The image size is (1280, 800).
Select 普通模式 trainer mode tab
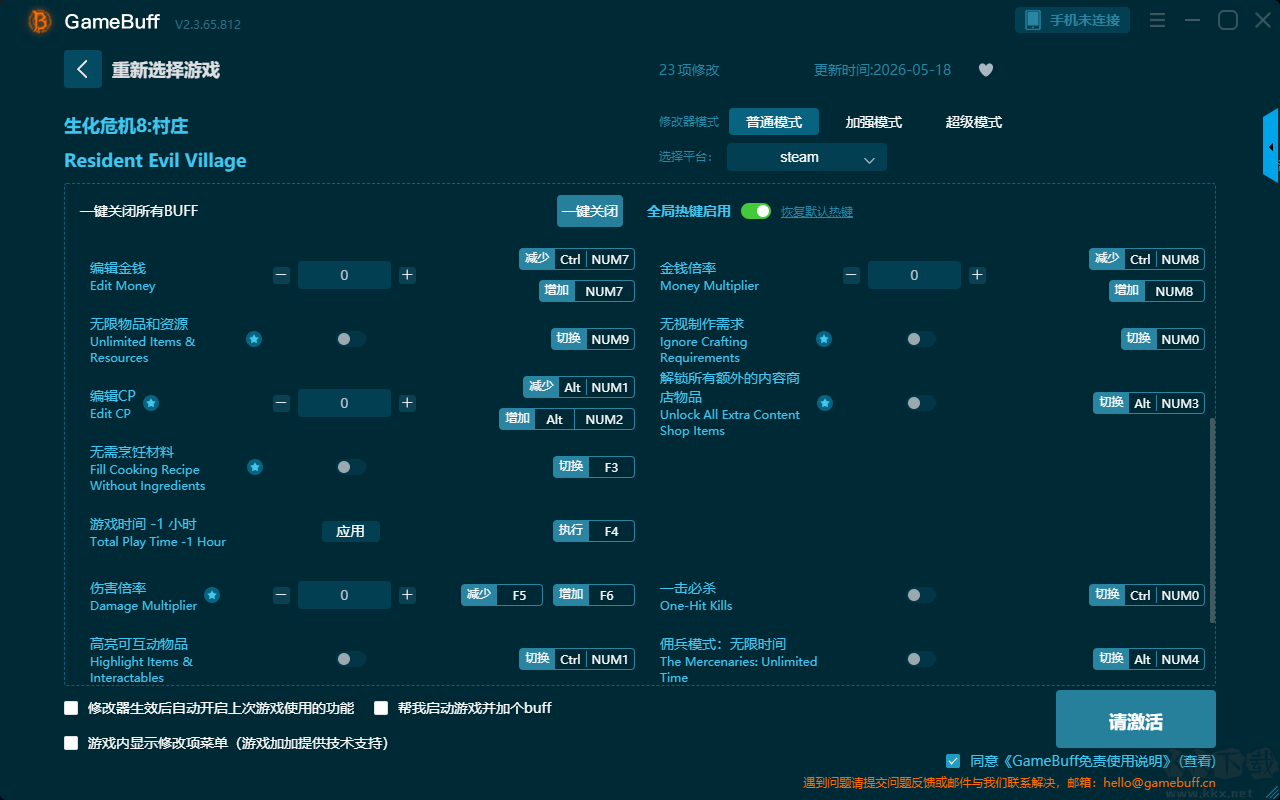point(774,122)
